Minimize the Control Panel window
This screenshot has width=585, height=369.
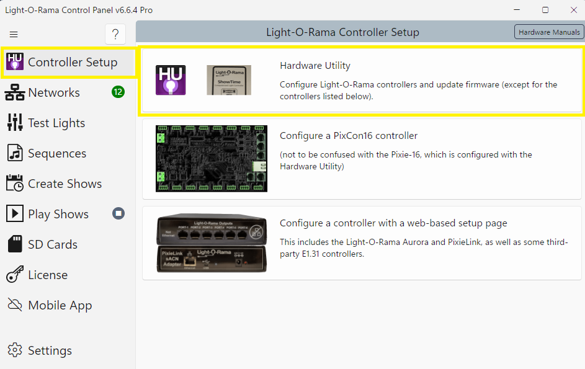[517, 10]
